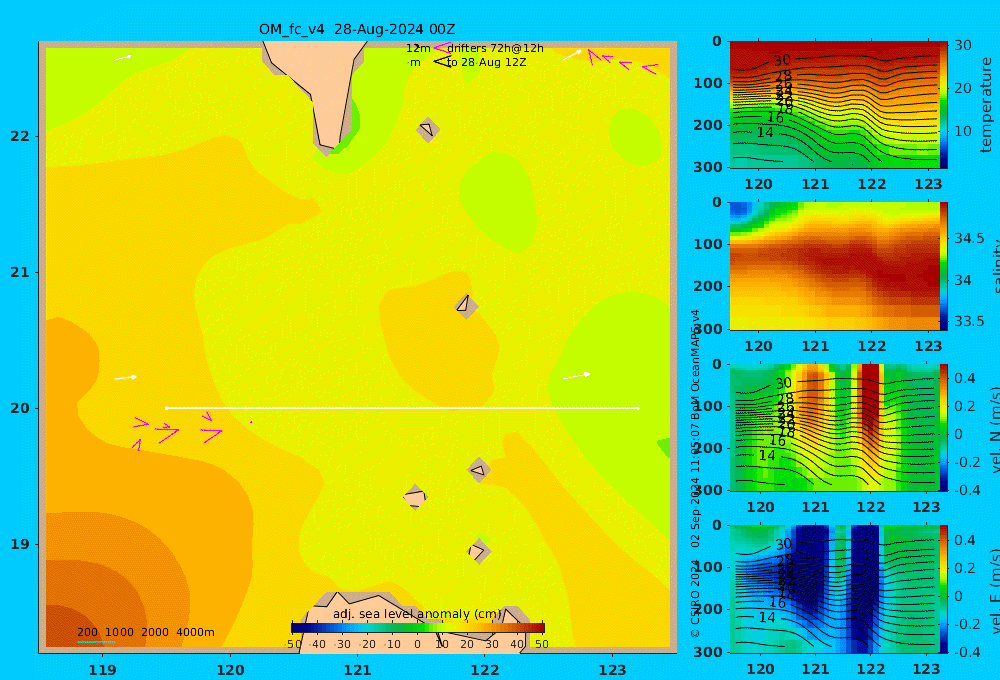Click the white transect line along 20°N

(402, 408)
